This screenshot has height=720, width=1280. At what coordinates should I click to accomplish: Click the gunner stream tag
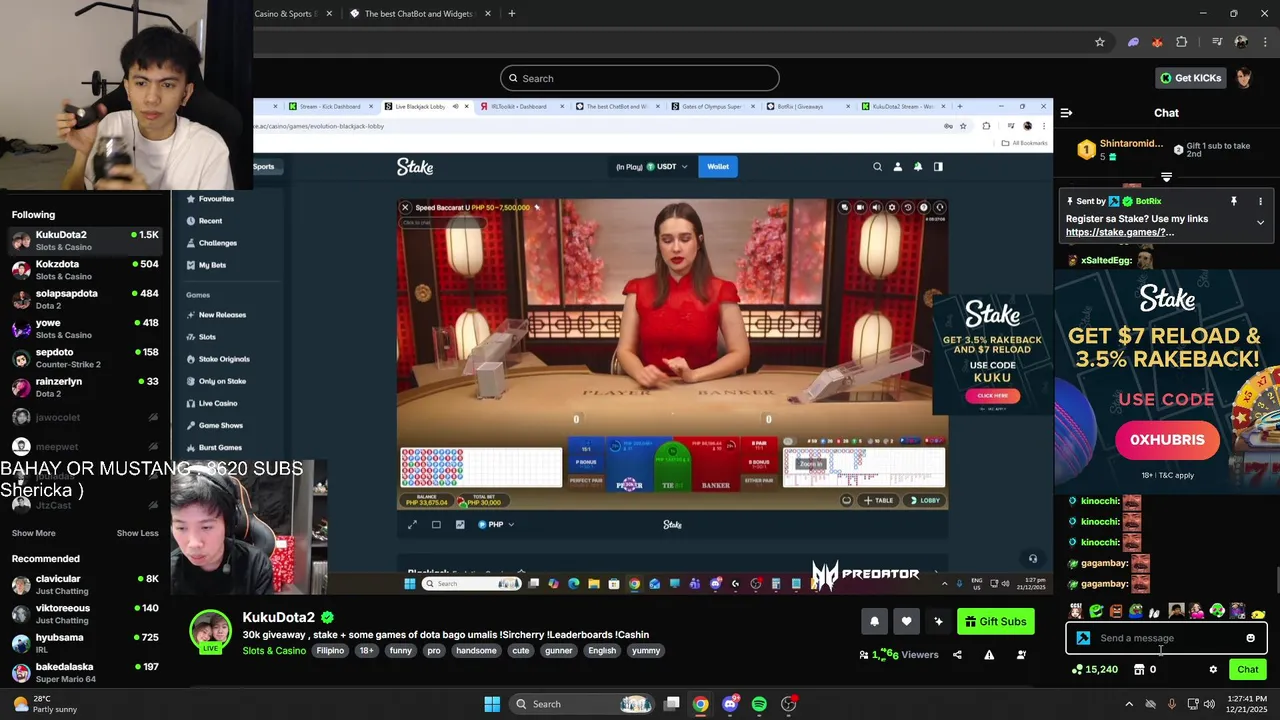559,651
